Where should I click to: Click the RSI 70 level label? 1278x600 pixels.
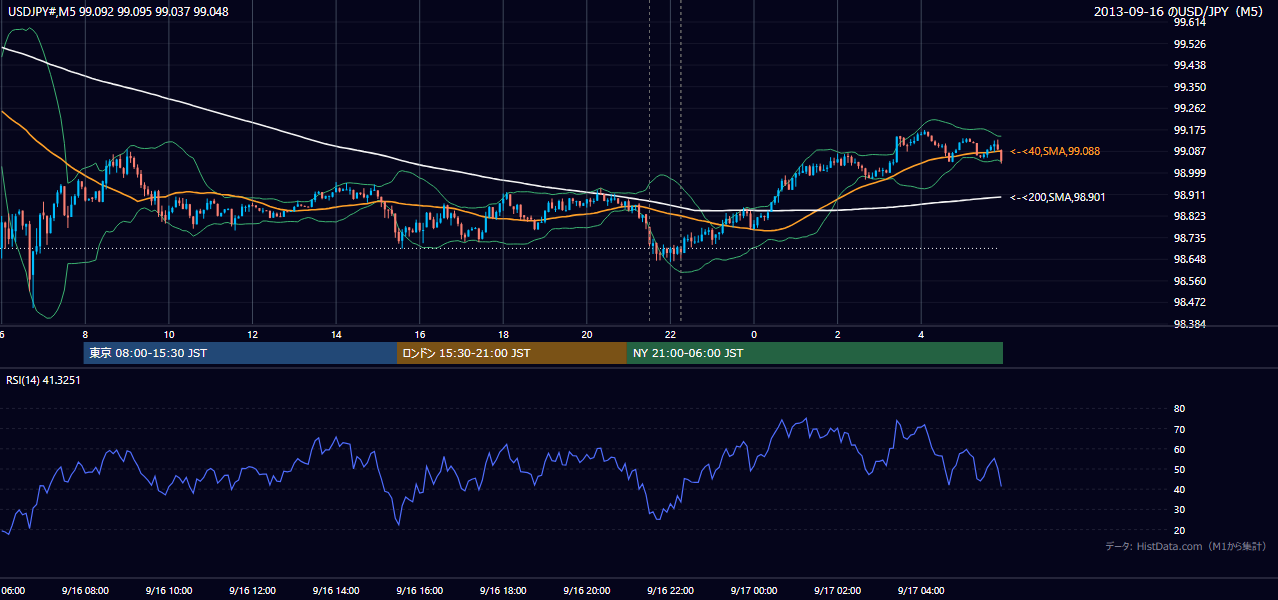(x=1179, y=429)
